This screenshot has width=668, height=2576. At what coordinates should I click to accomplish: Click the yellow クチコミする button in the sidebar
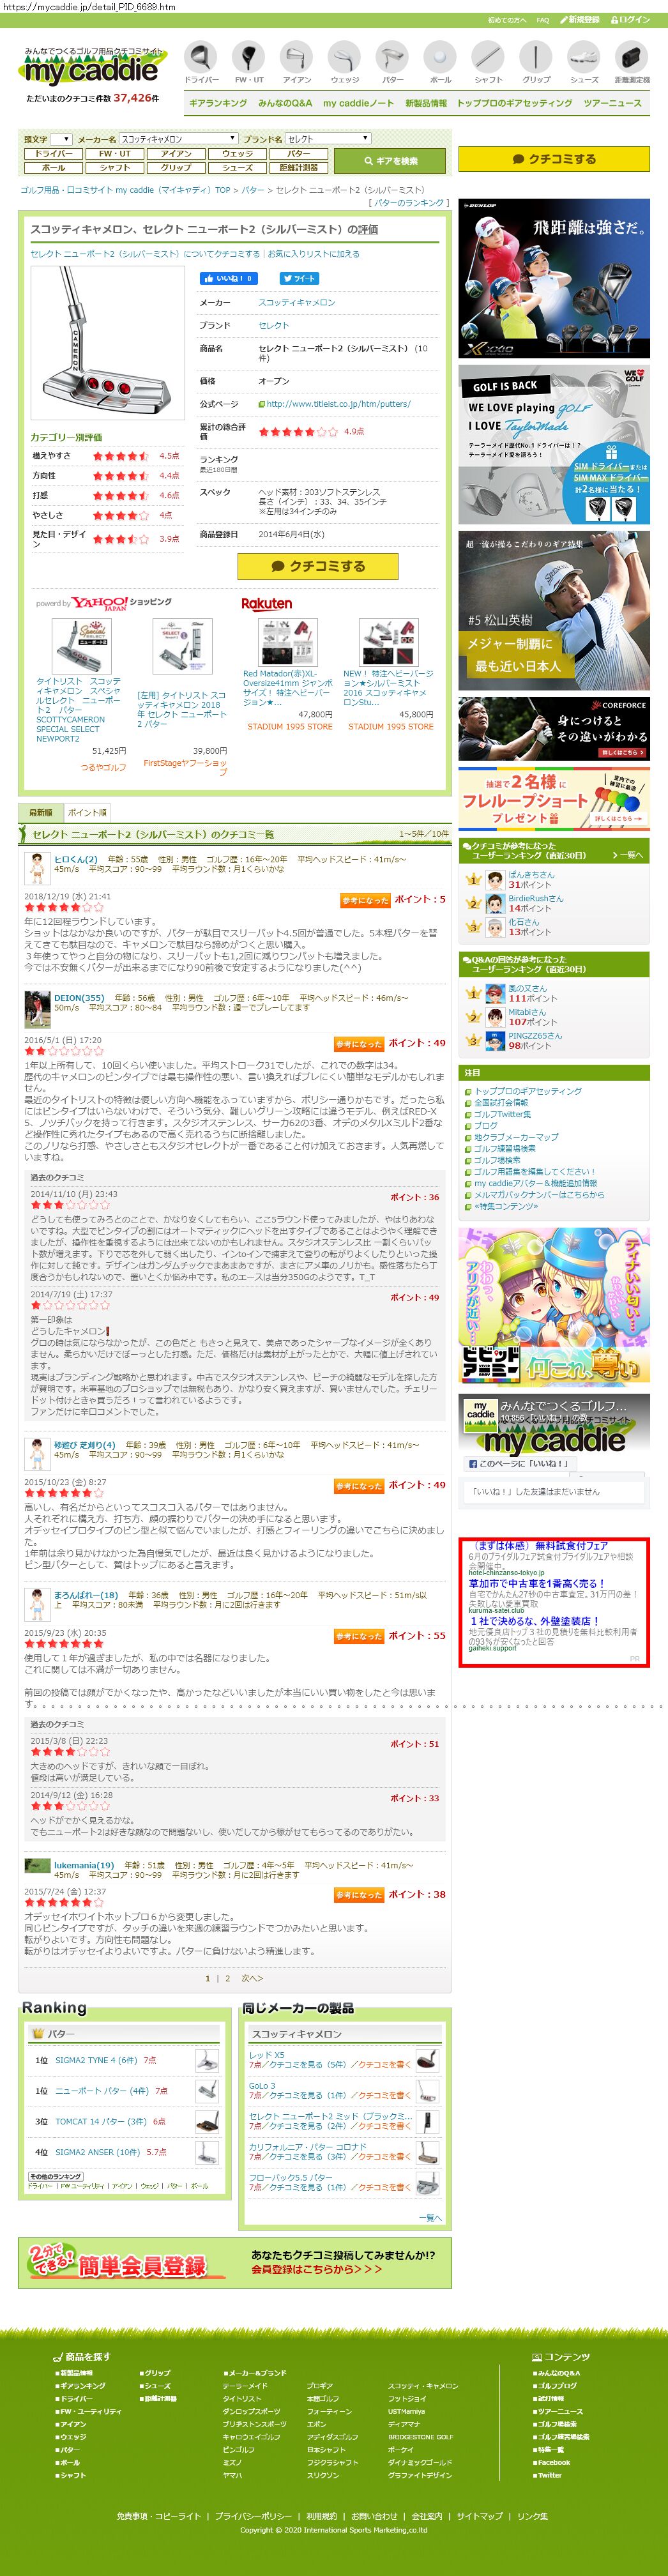point(554,159)
